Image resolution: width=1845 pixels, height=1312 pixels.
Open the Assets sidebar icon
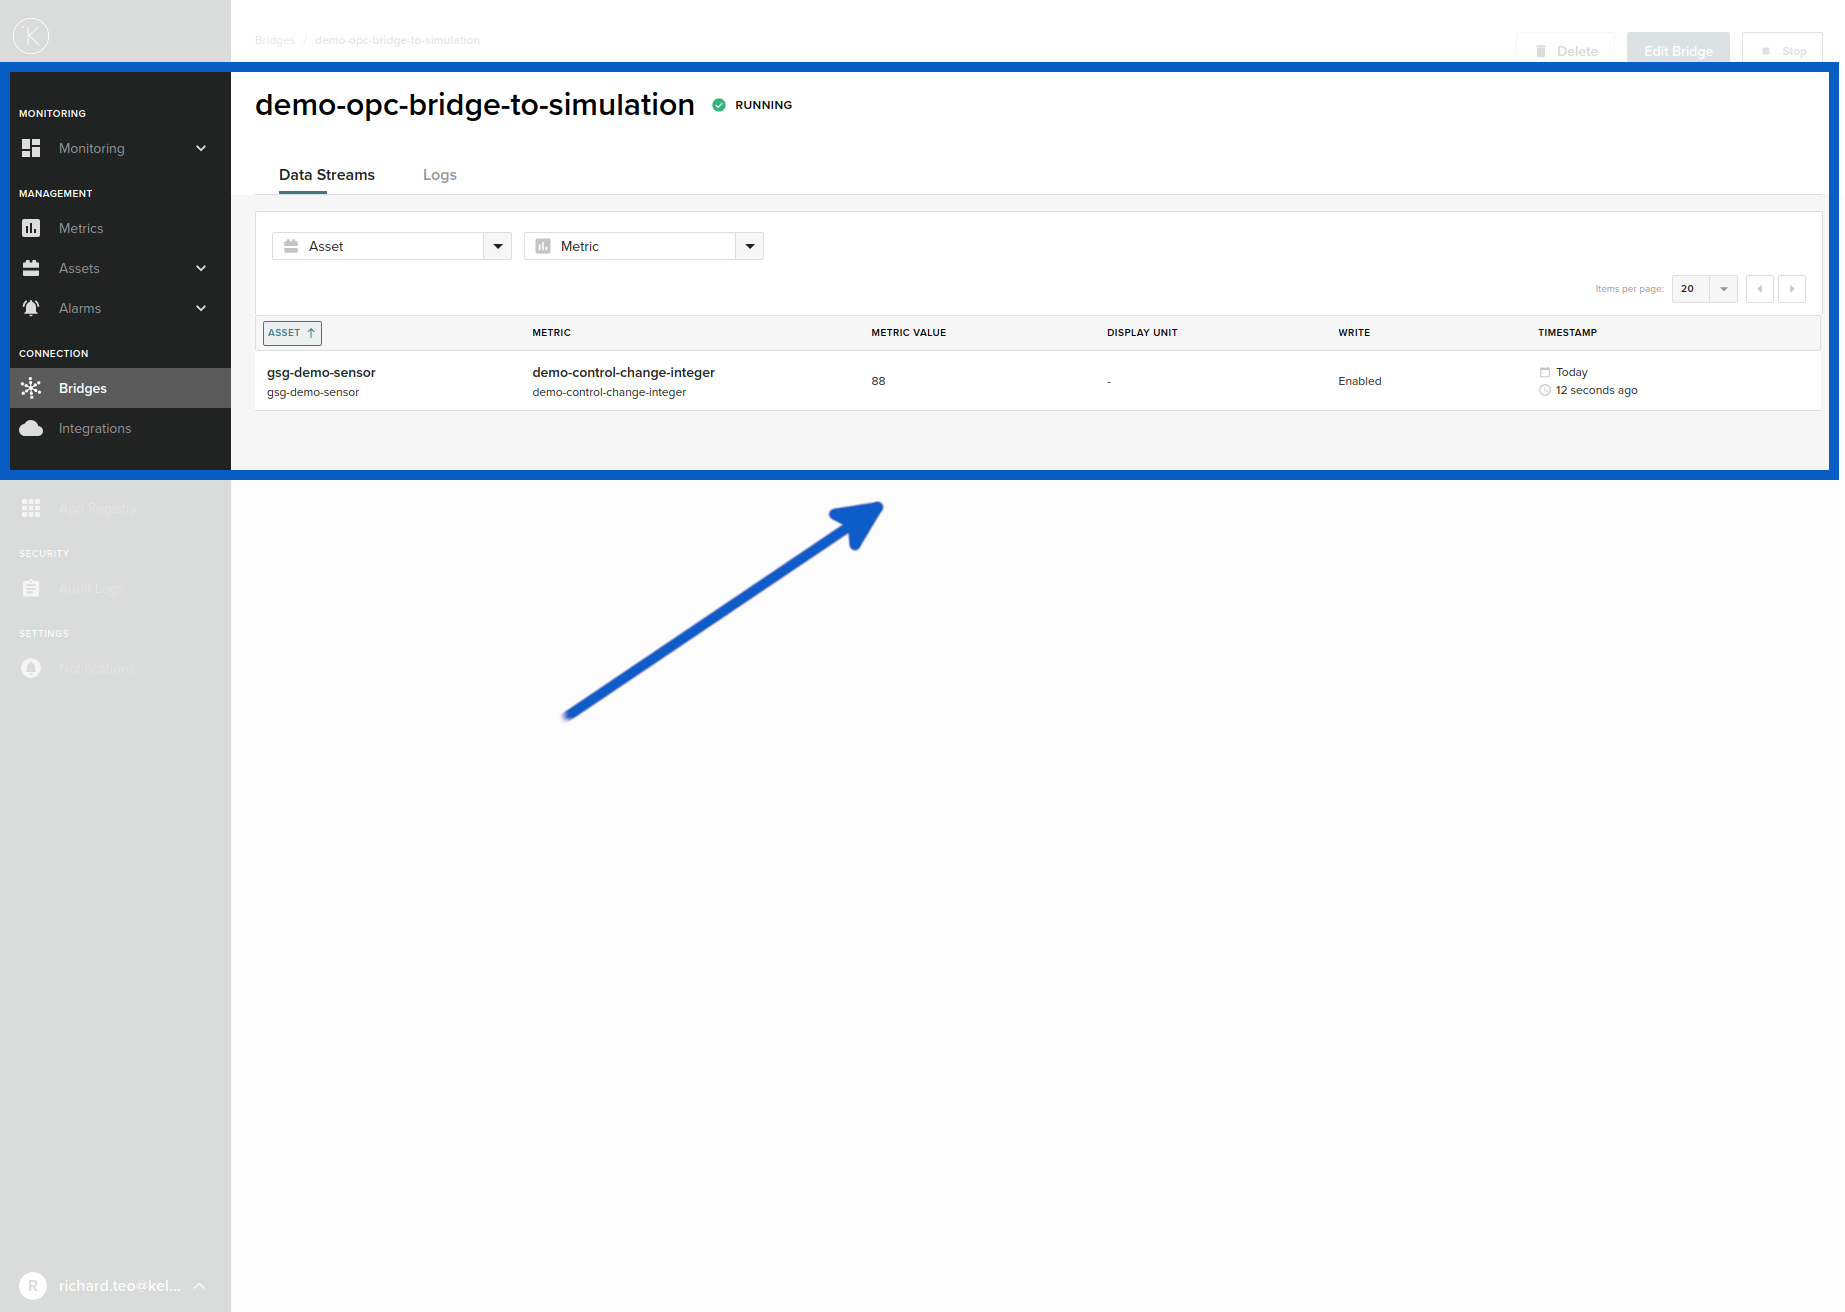31,268
